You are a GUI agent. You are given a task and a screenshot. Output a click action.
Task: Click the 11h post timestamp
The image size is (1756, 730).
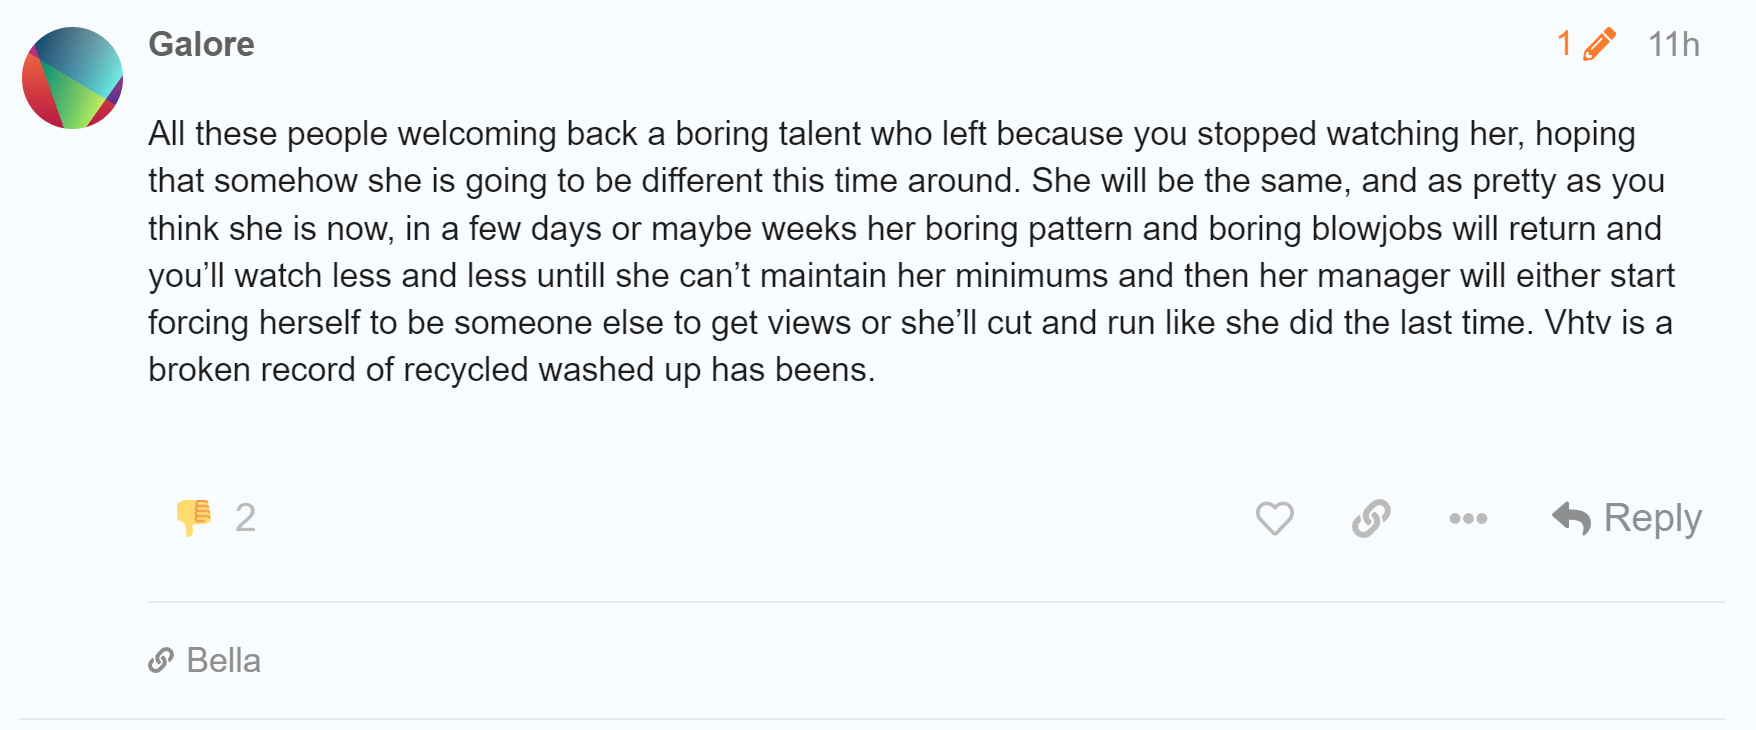tap(1673, 44)
